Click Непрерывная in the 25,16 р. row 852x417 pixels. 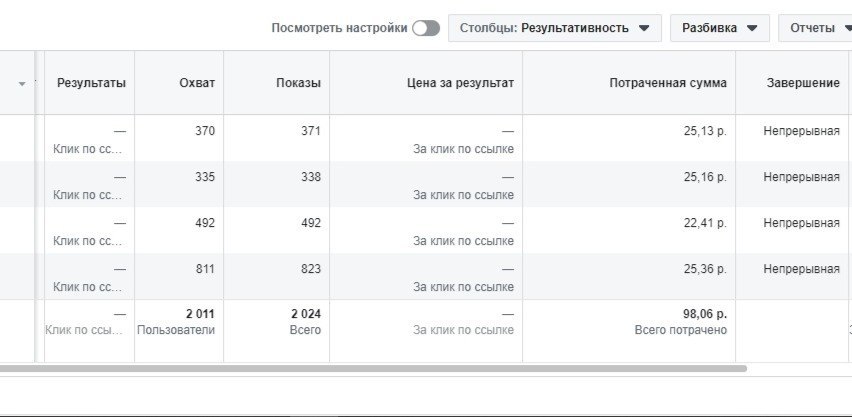point(801,177)
